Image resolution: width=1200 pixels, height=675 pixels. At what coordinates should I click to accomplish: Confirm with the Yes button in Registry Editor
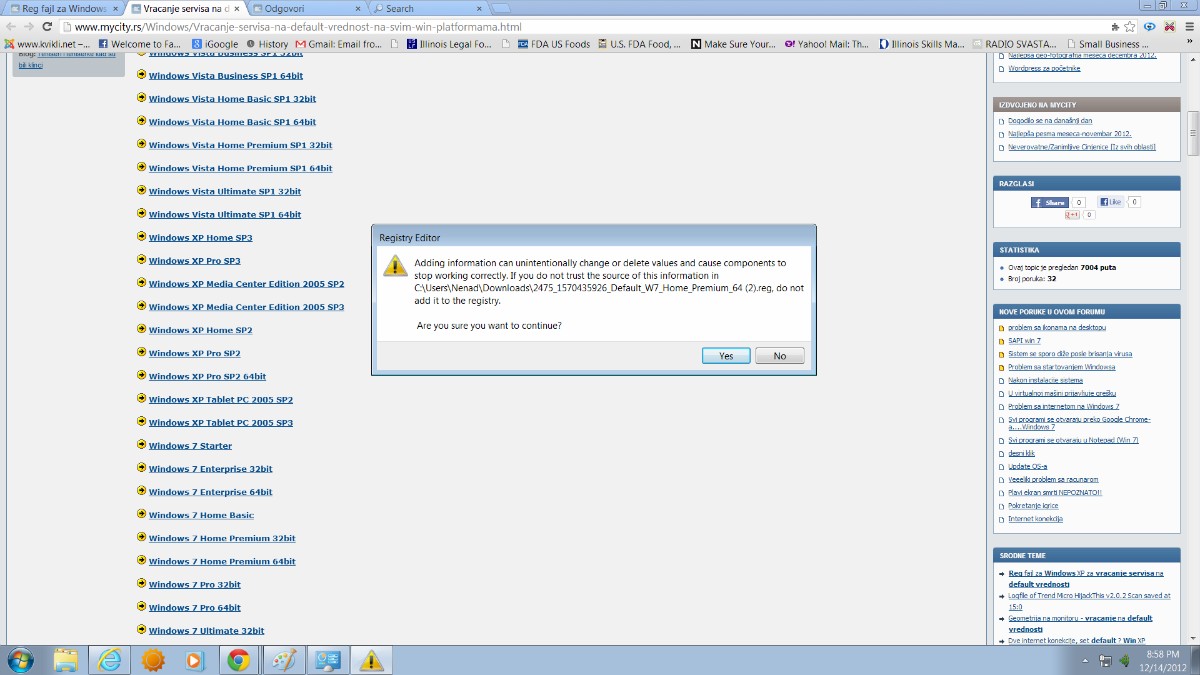[726, 356]
